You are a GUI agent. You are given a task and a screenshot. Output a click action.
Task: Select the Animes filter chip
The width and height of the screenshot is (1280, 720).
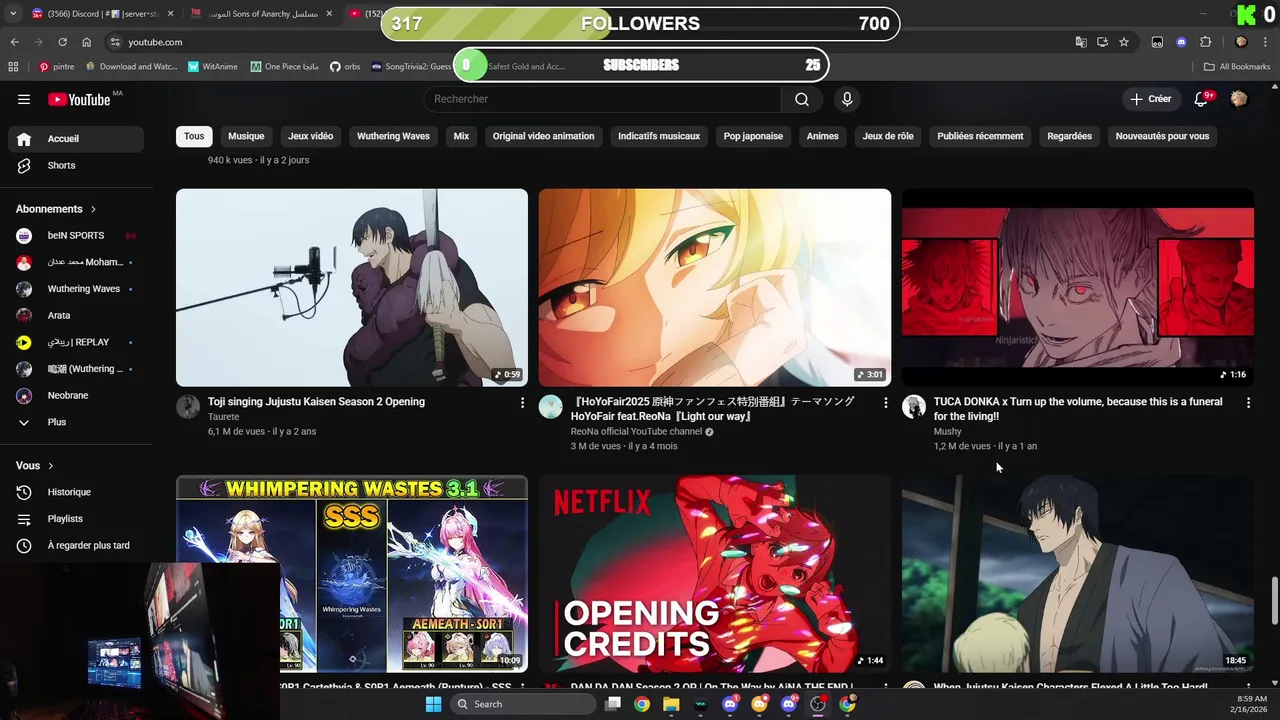click(x=823, y=136)
